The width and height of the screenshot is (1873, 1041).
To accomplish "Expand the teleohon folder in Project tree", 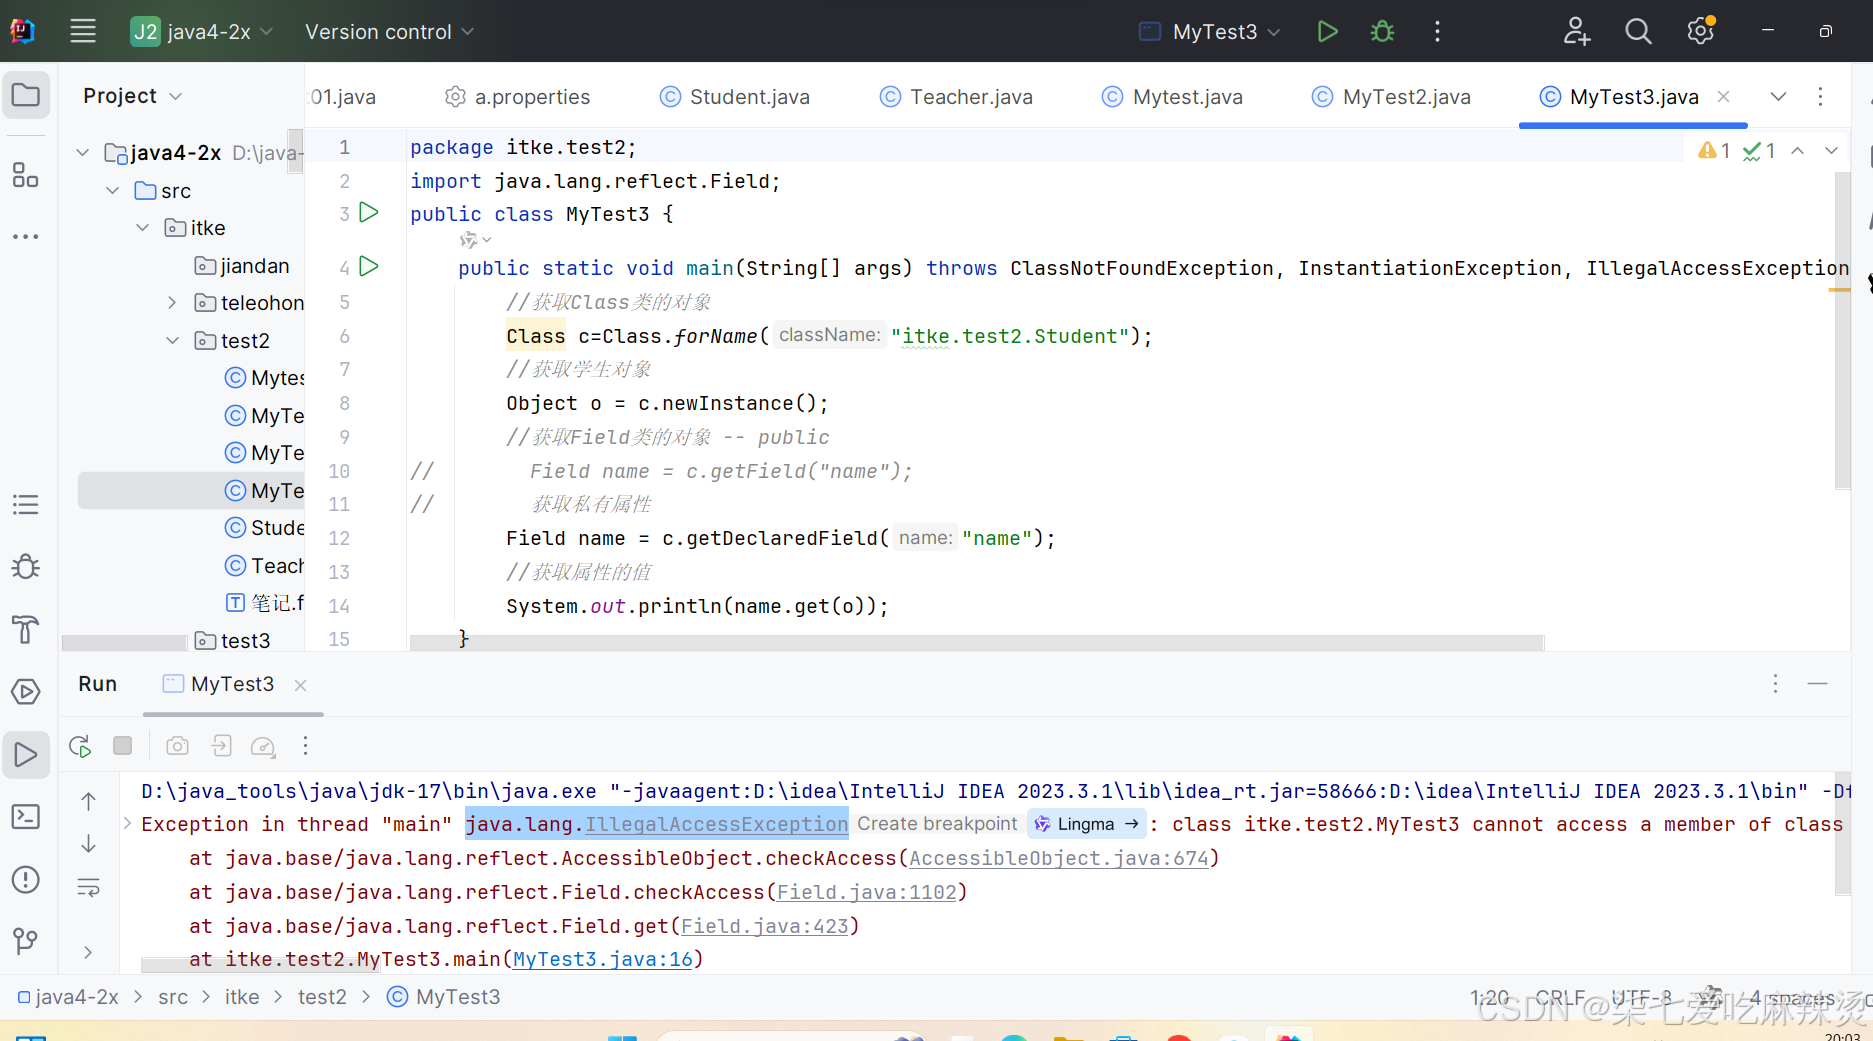I will [171, 302].
